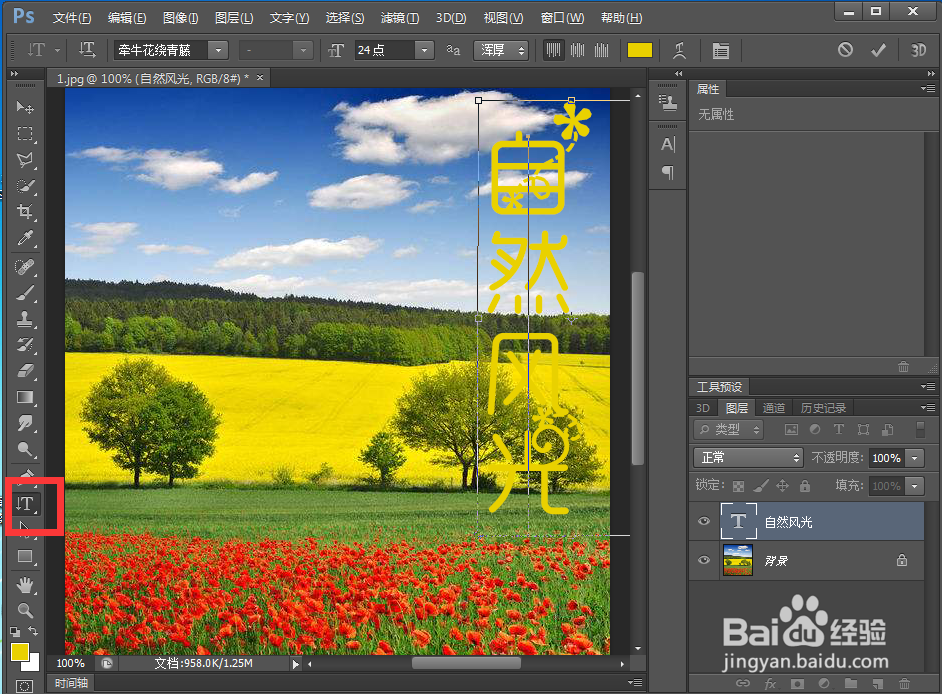
Task: Open the opacity 不透明度 dropdown
Action: pyautogui.click(x=915, y=458)
